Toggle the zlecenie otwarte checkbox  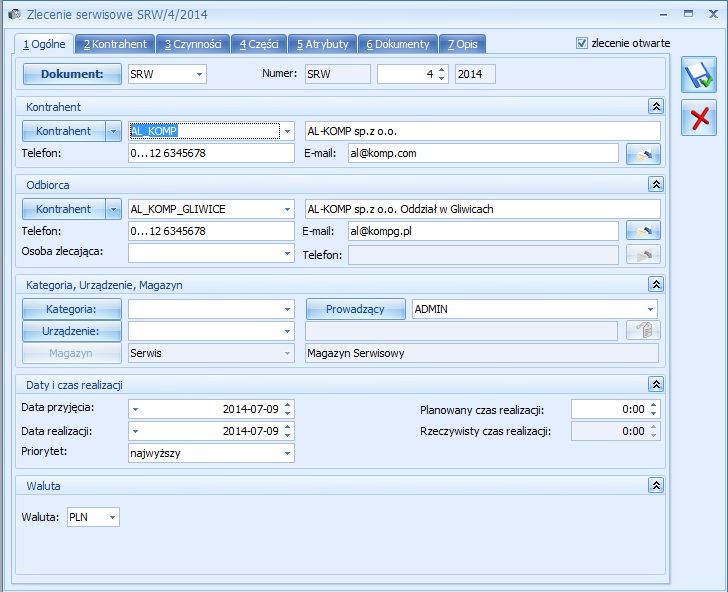582,43
